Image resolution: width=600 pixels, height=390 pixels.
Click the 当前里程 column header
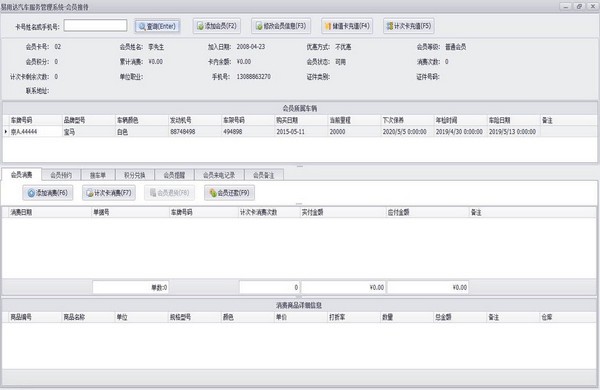point(354,120)
